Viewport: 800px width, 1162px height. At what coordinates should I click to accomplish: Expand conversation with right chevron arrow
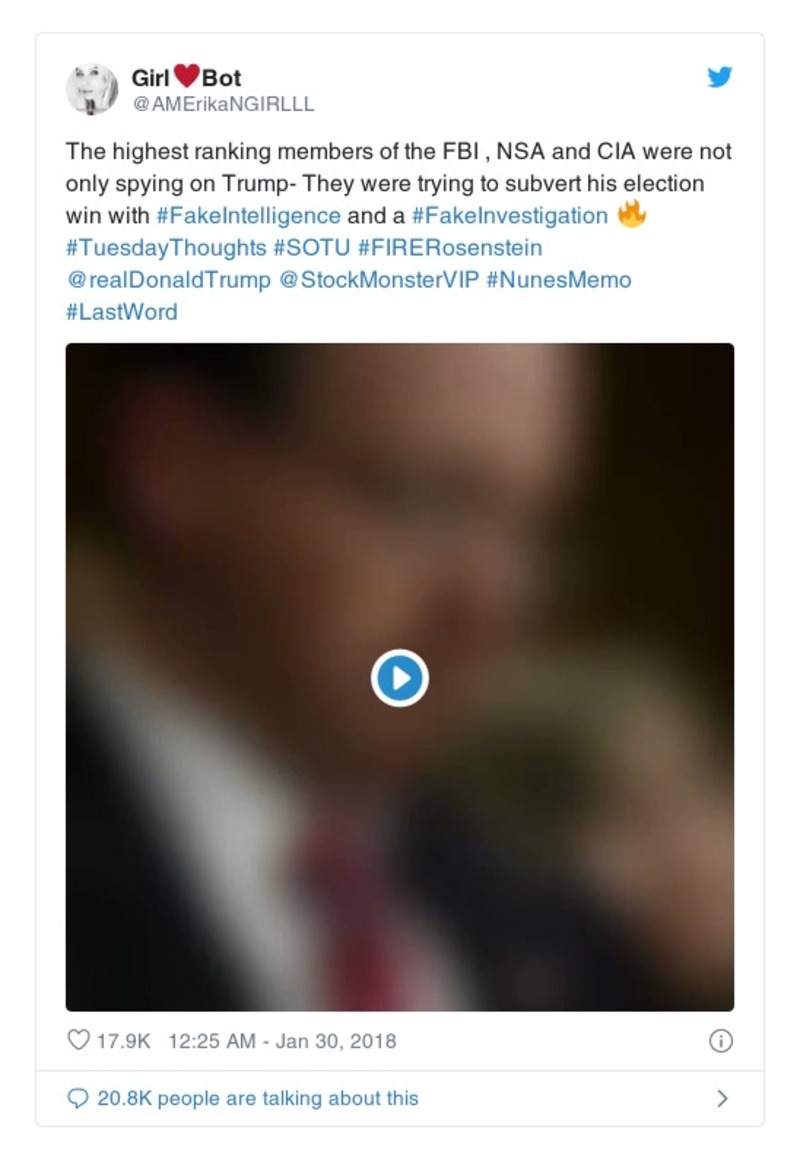click(x=722, y=1098)
